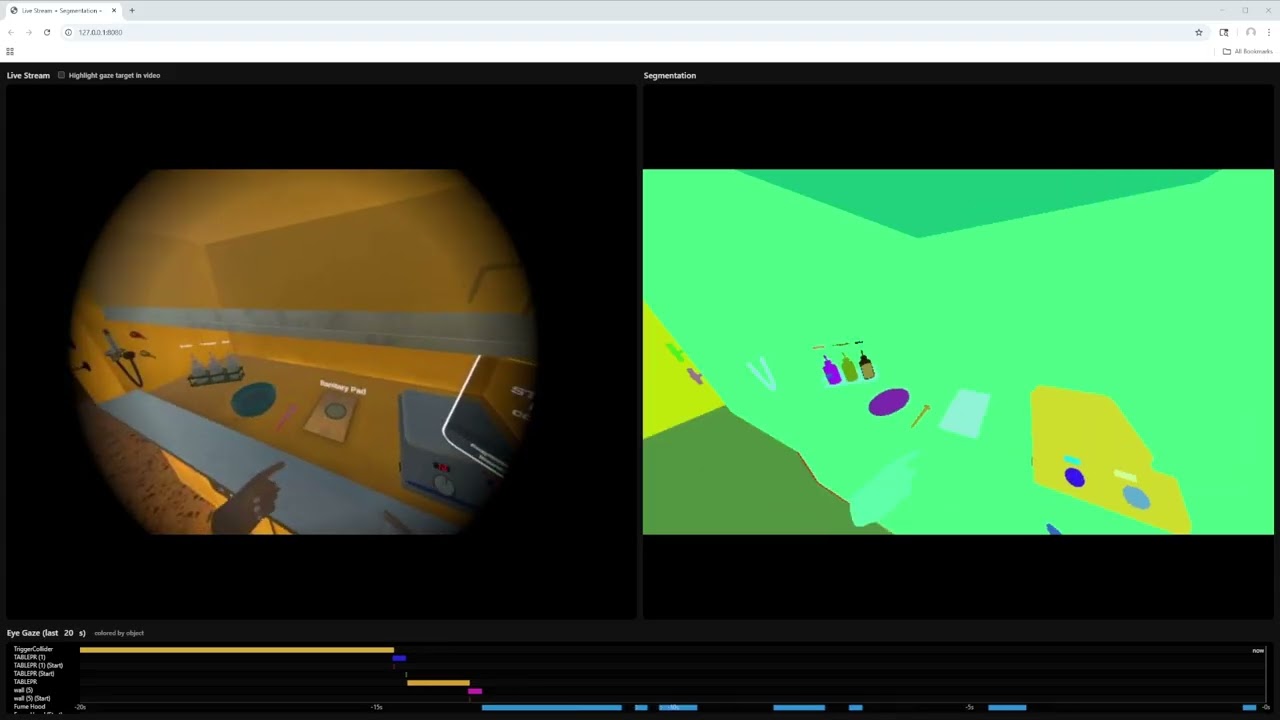Viewport: 1280px width, 720px height.
Task: Open the browser extensions icon
Action: click(x=1224, y=32)
